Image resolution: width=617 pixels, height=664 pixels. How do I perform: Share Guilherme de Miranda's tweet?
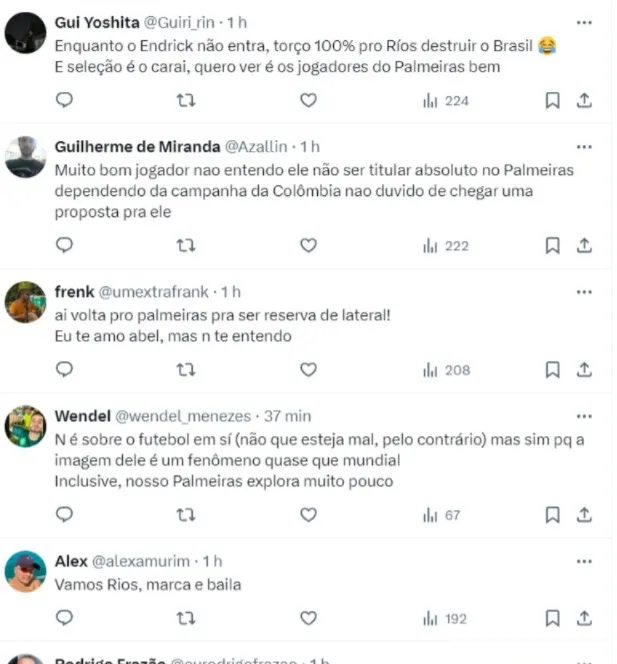point(584,245)
